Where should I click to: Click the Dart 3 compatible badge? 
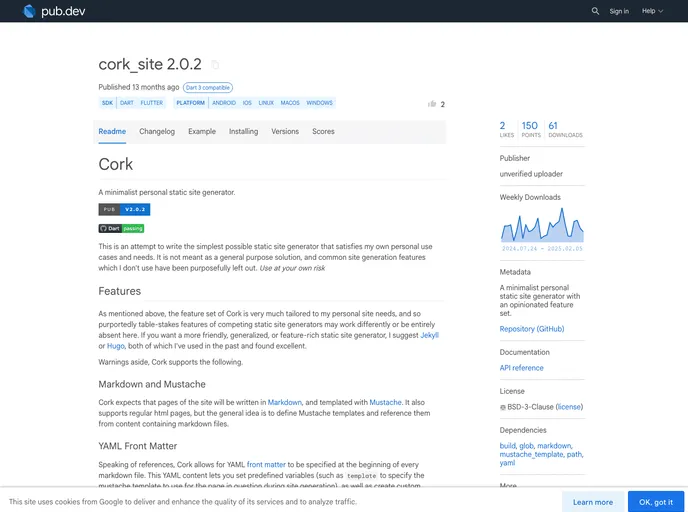[208, 88]
